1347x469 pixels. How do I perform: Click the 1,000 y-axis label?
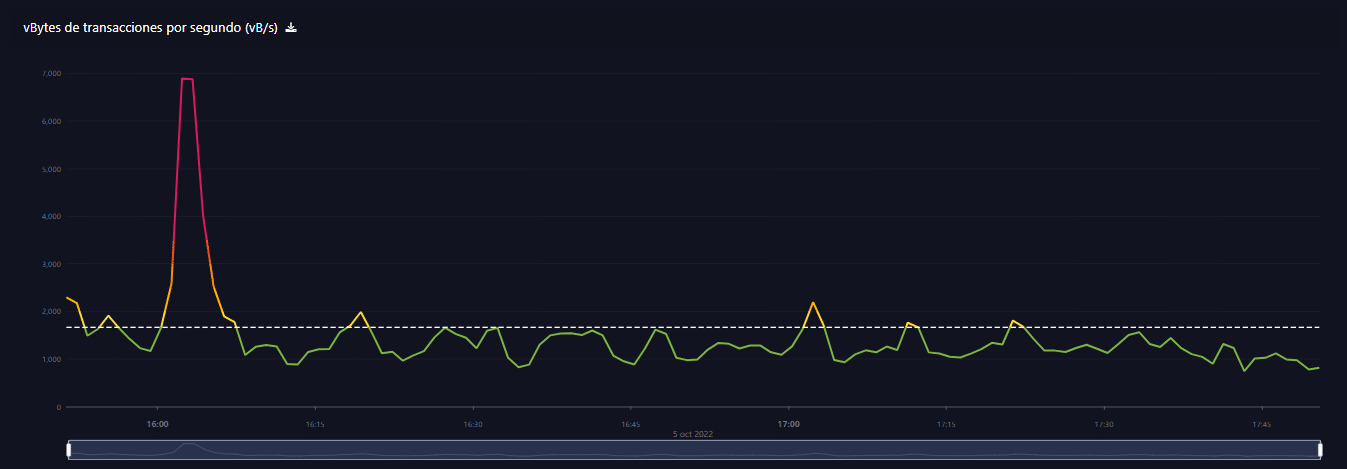51,359
